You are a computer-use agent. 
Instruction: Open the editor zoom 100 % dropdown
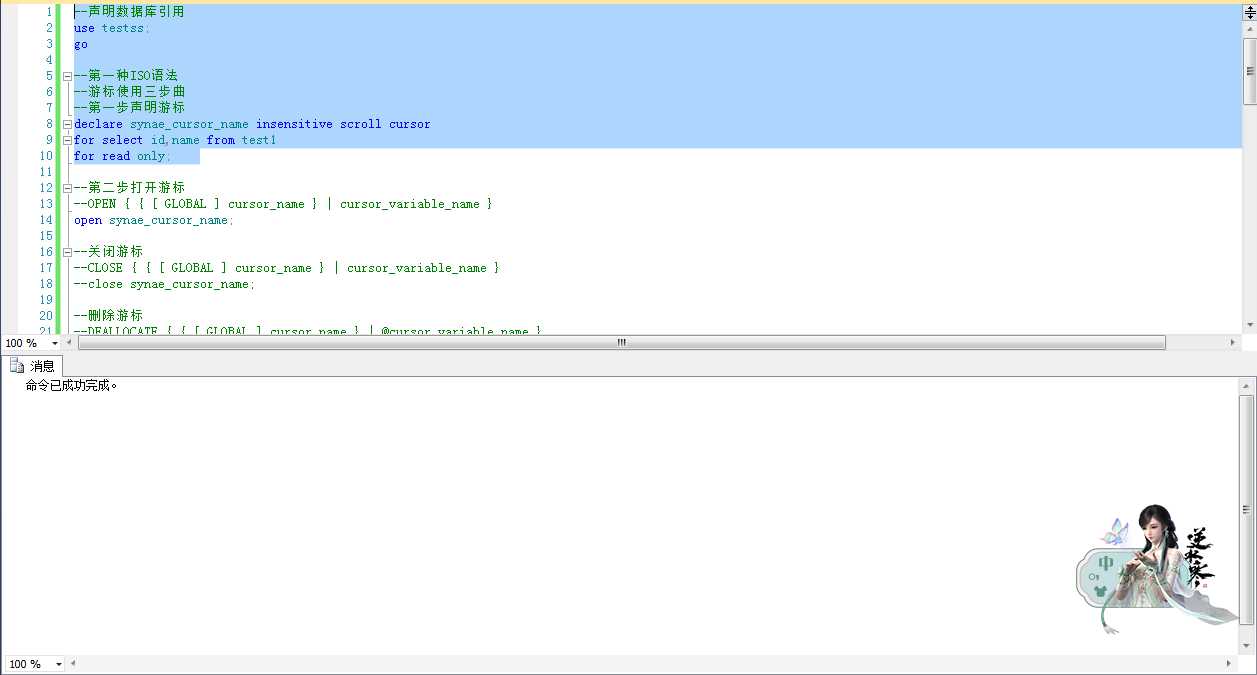54,343
